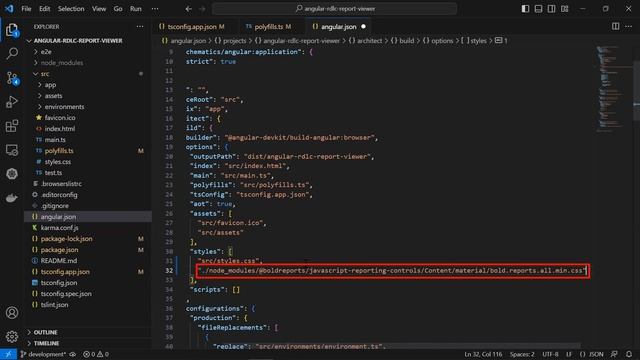Open the Search view in activity bar
This screenshot has width=640, height=360.
pyautogui.click(x=12, y=53)
